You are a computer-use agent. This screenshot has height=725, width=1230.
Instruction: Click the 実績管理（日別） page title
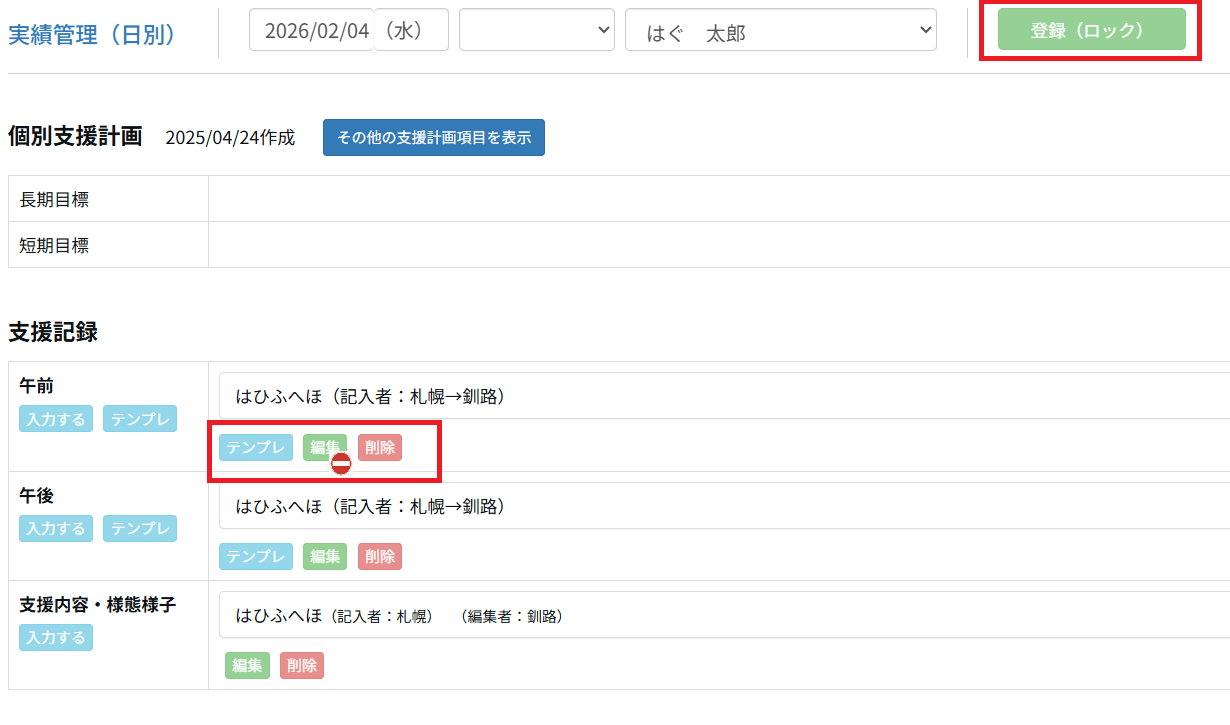point(92,34)
